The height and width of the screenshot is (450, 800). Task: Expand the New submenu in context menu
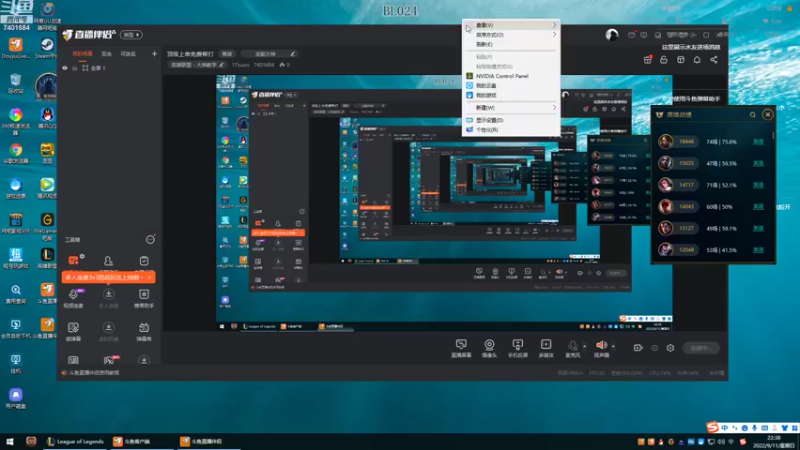(x=511, y=108)
